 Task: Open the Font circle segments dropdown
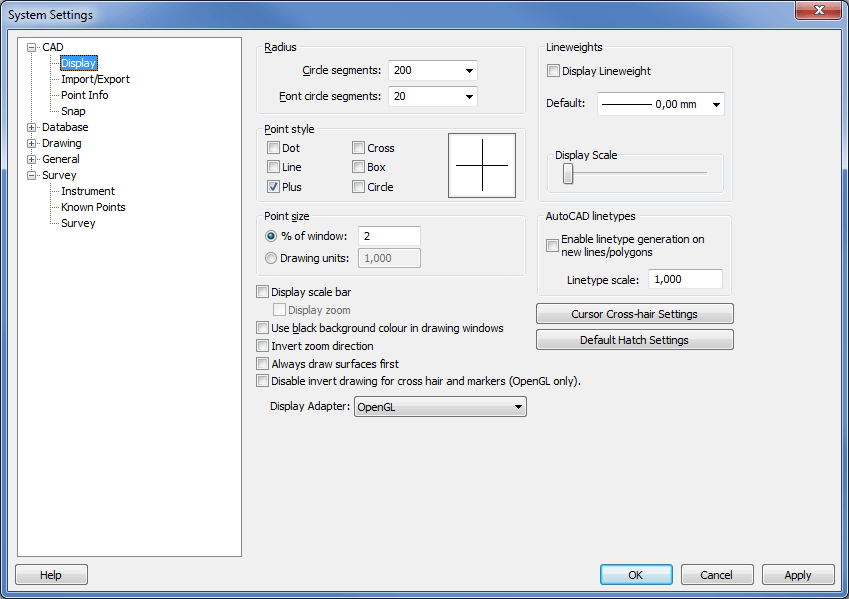point(468,97)
